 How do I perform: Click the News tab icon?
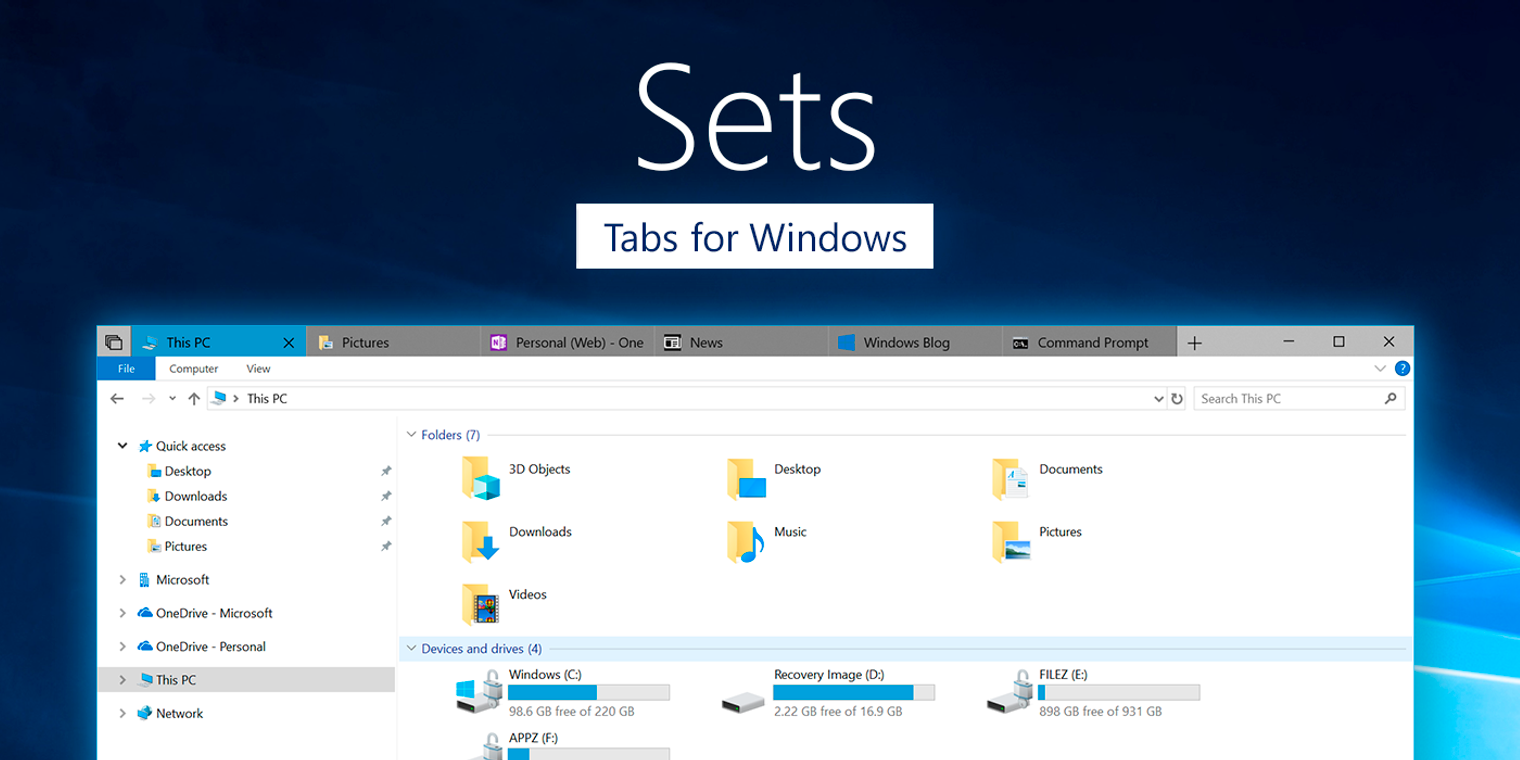pos(672,342)
